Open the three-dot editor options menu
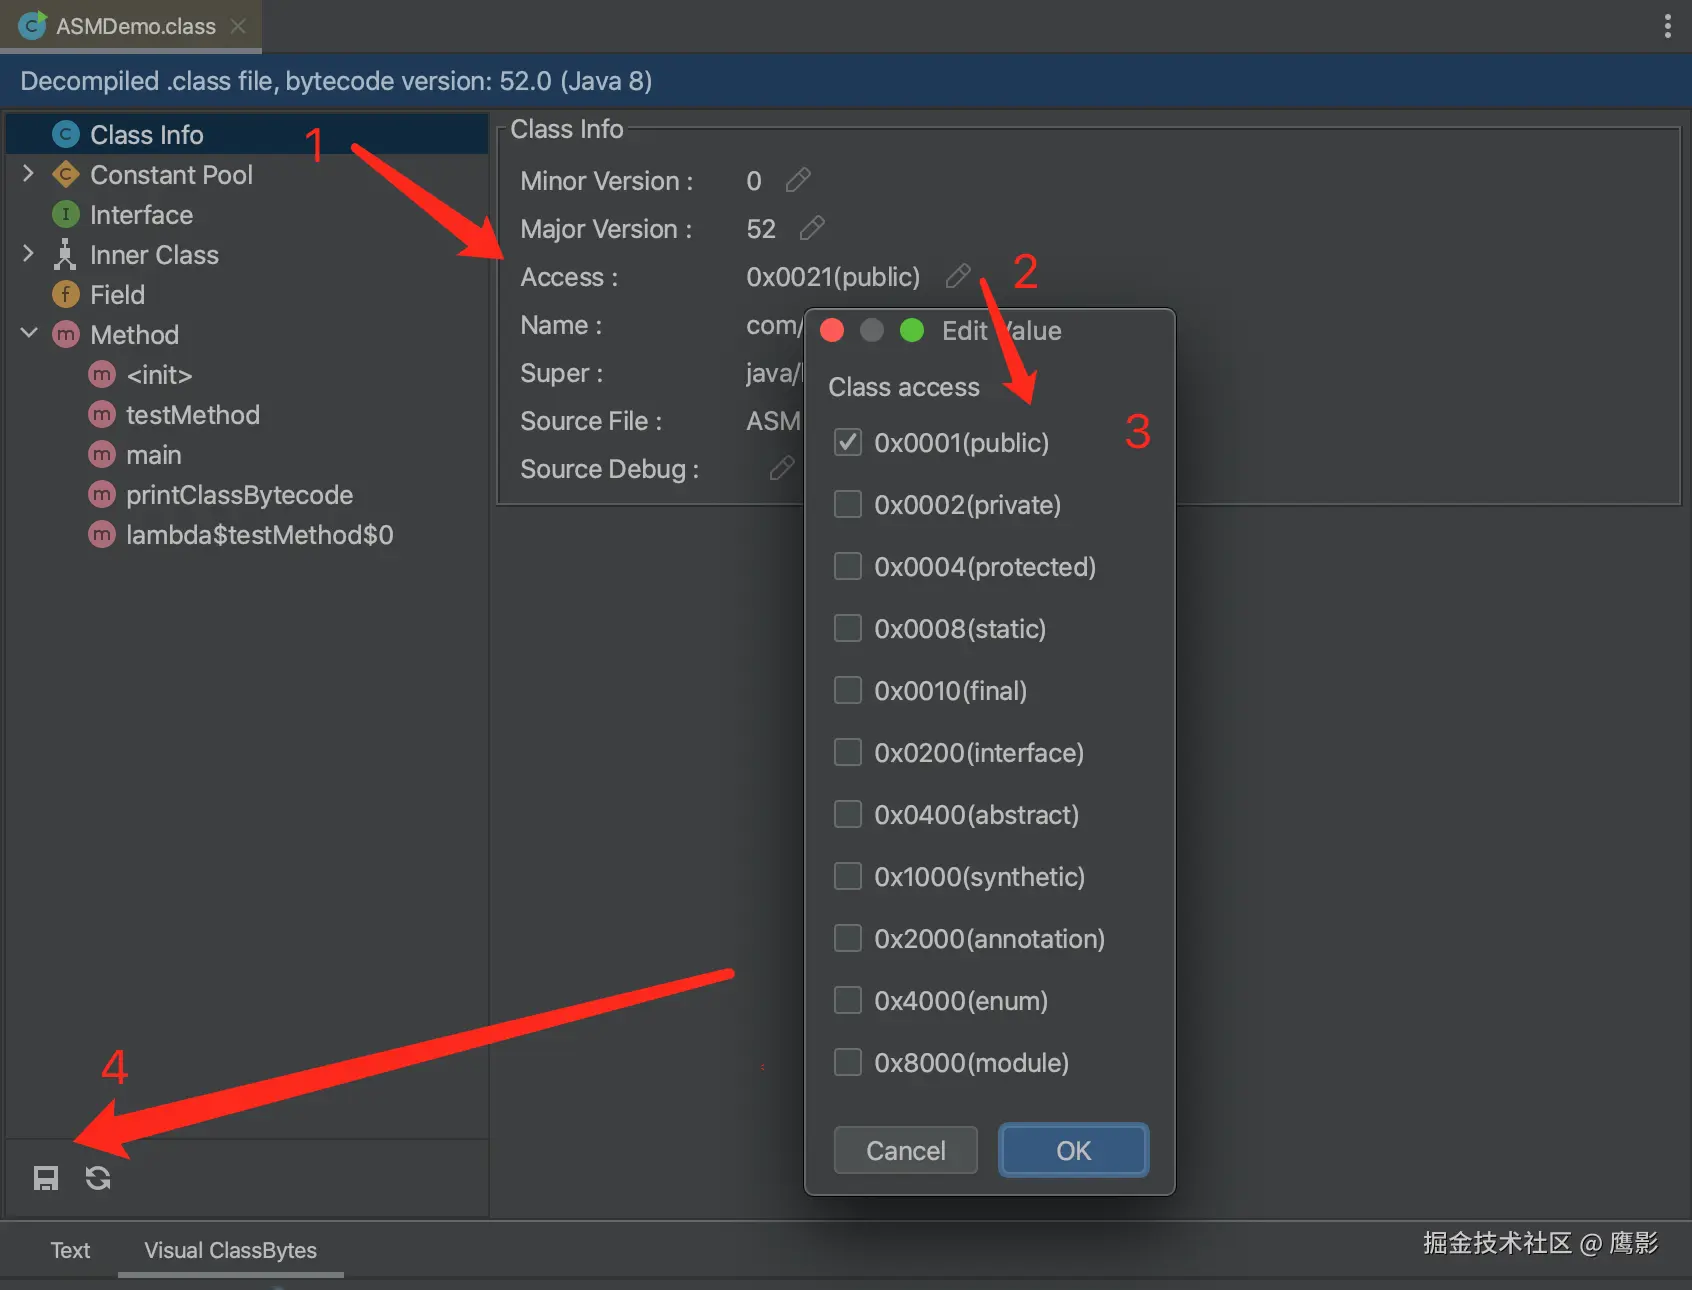 click(x=1667, y=26)
